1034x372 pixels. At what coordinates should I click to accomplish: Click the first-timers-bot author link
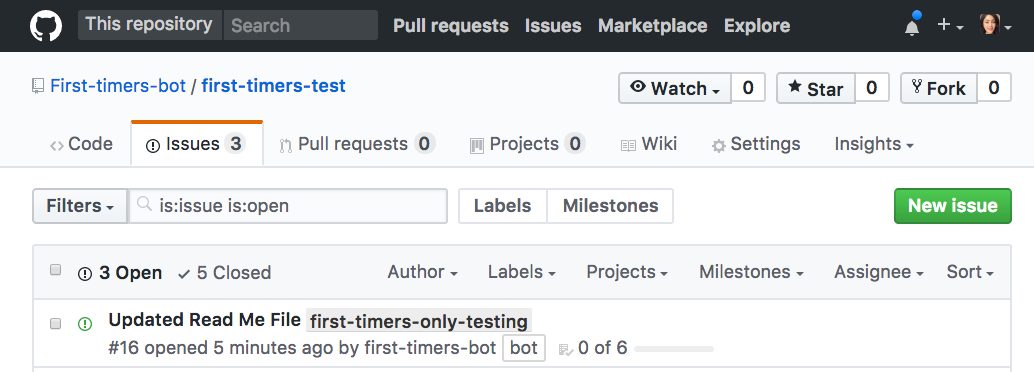(x=430, y=348)
